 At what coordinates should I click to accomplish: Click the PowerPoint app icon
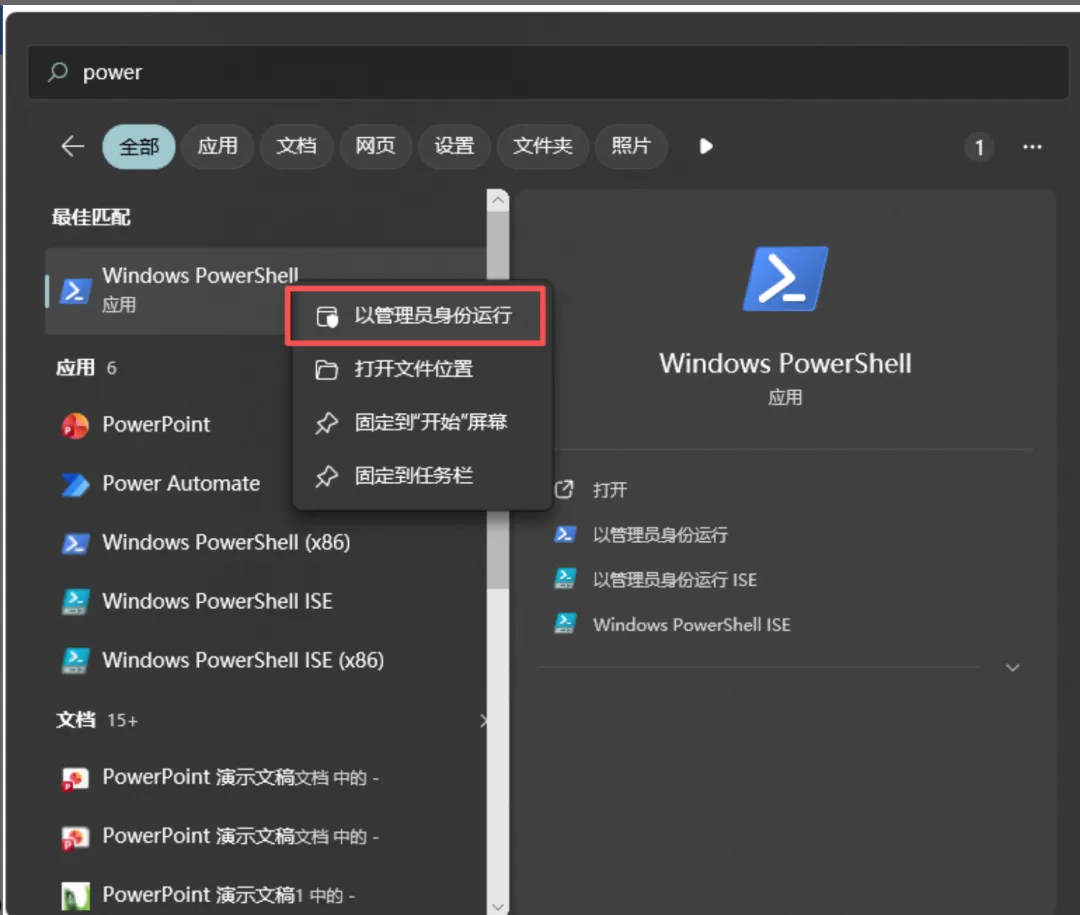75,426
